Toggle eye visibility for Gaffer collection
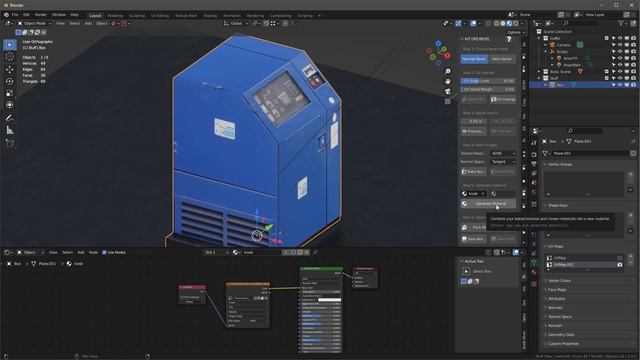The height and width of the screenshot is (360, 640). click(620, 38)
